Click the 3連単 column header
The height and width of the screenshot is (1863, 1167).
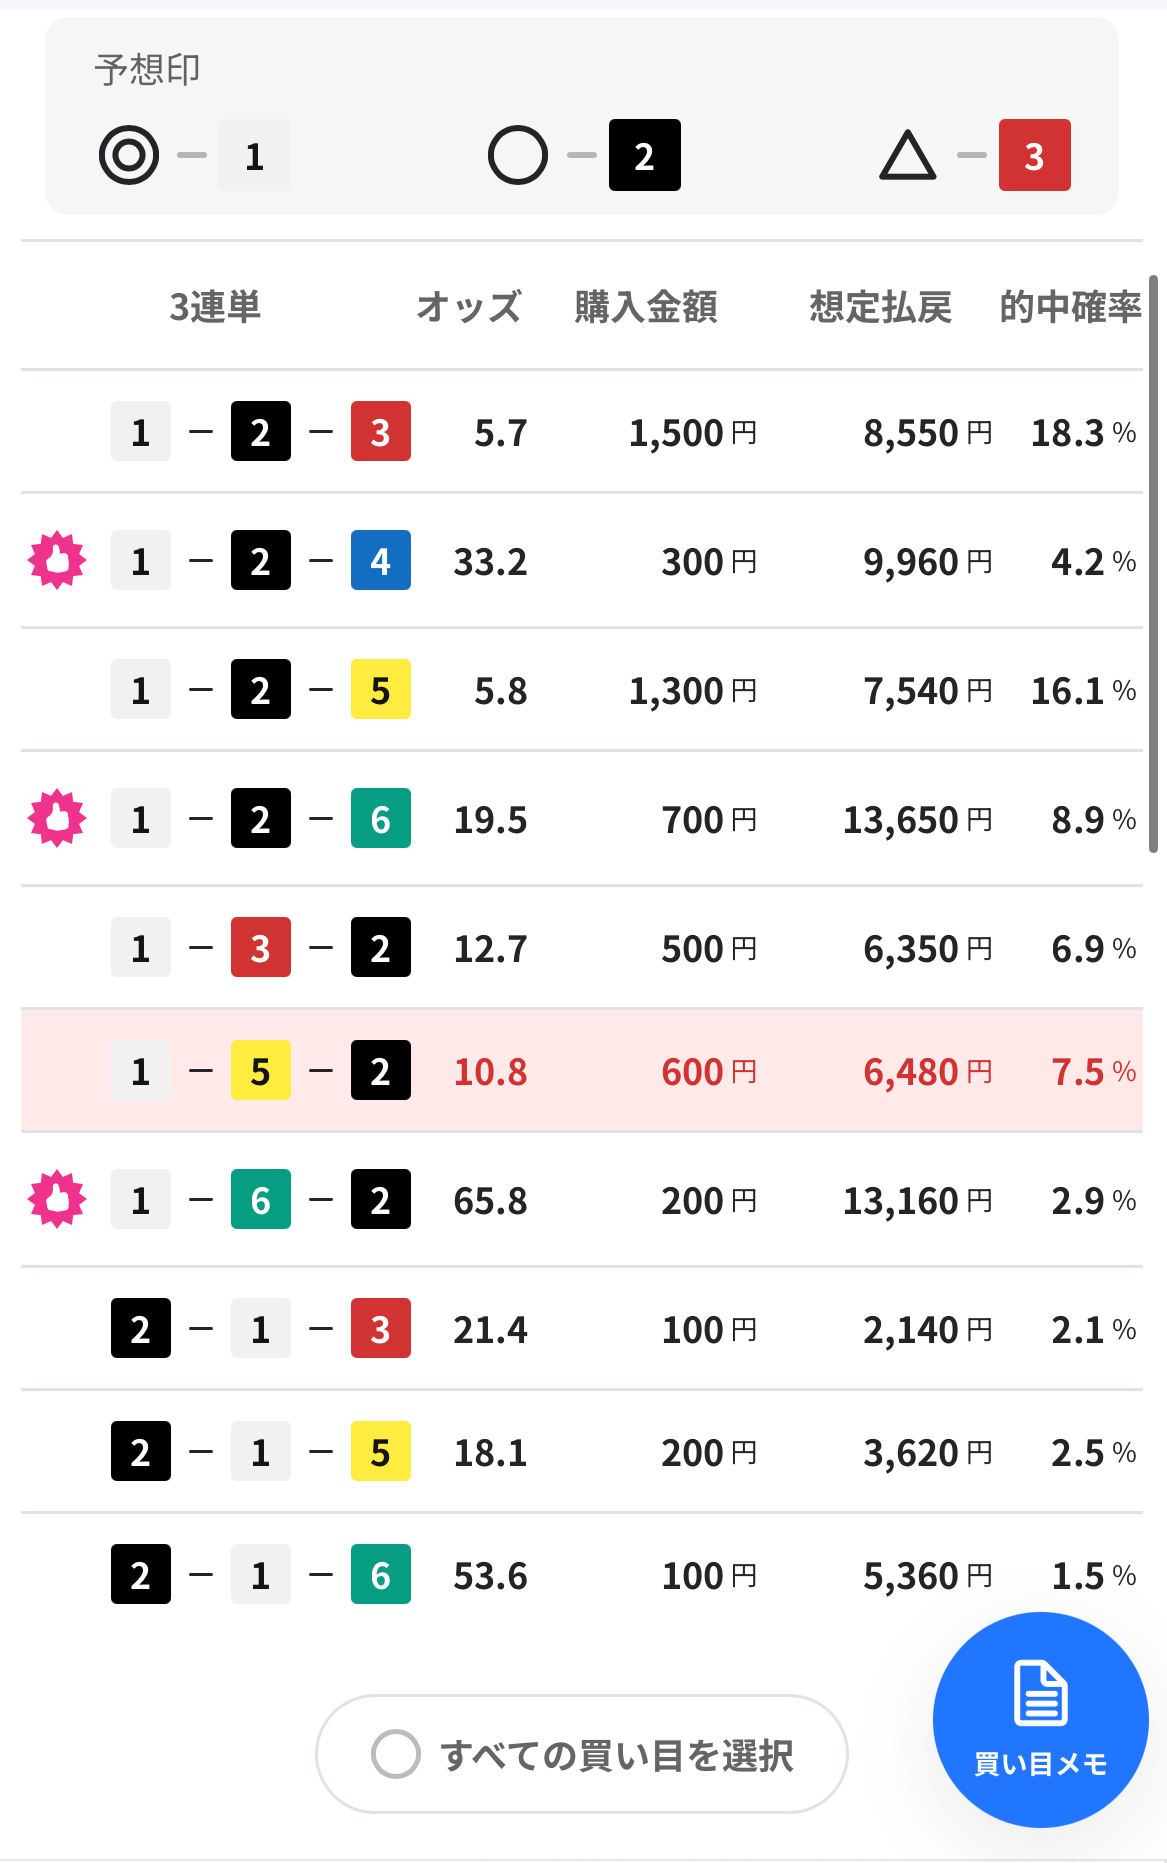(x=215, y=307)
